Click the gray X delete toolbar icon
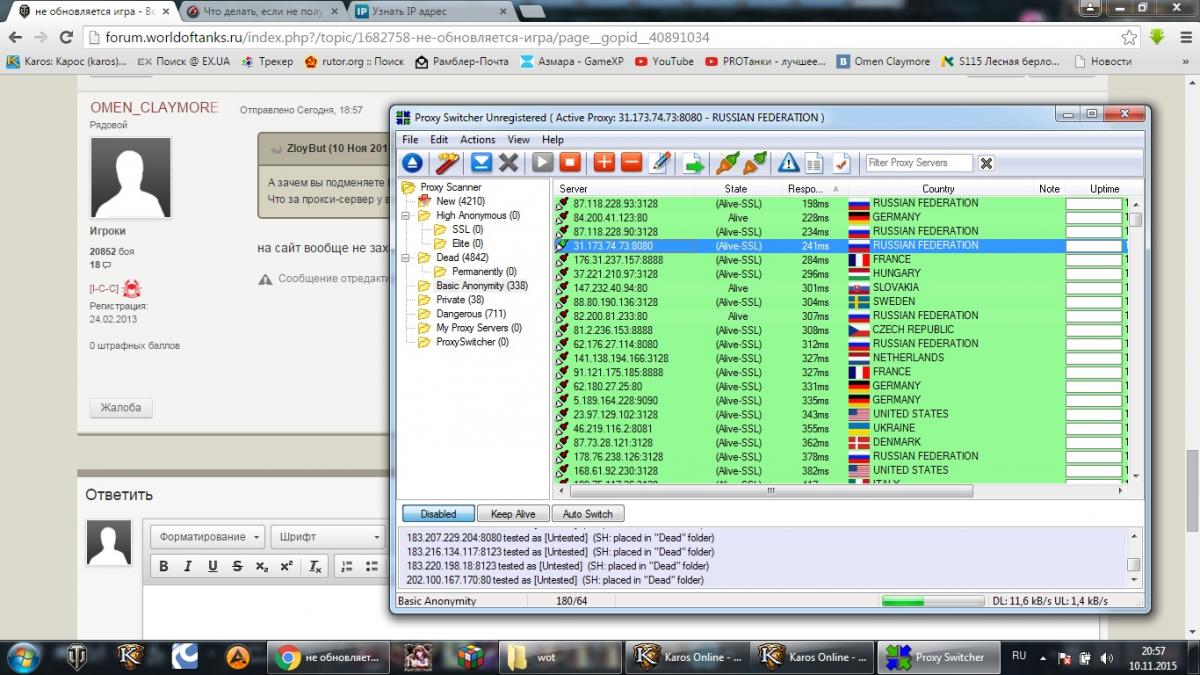The width and height of the screenshot is (1200, 675). pos(508,162)
